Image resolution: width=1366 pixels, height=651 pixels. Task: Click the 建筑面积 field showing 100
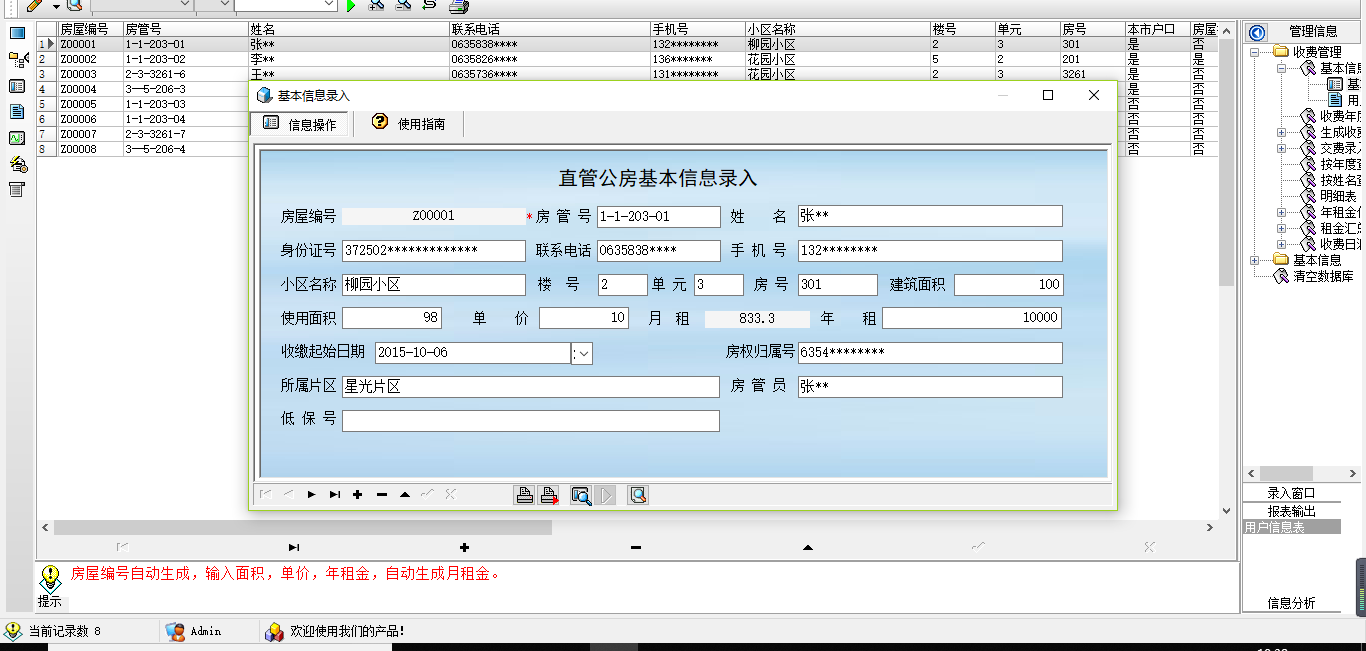(x=1008, y=284)
